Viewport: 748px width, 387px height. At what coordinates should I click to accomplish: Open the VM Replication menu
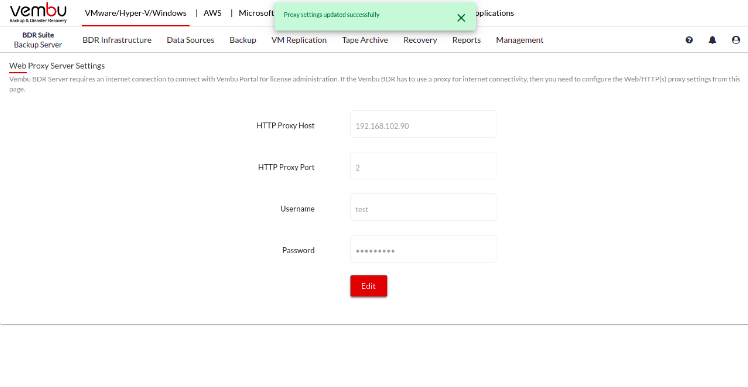point(299,40)
